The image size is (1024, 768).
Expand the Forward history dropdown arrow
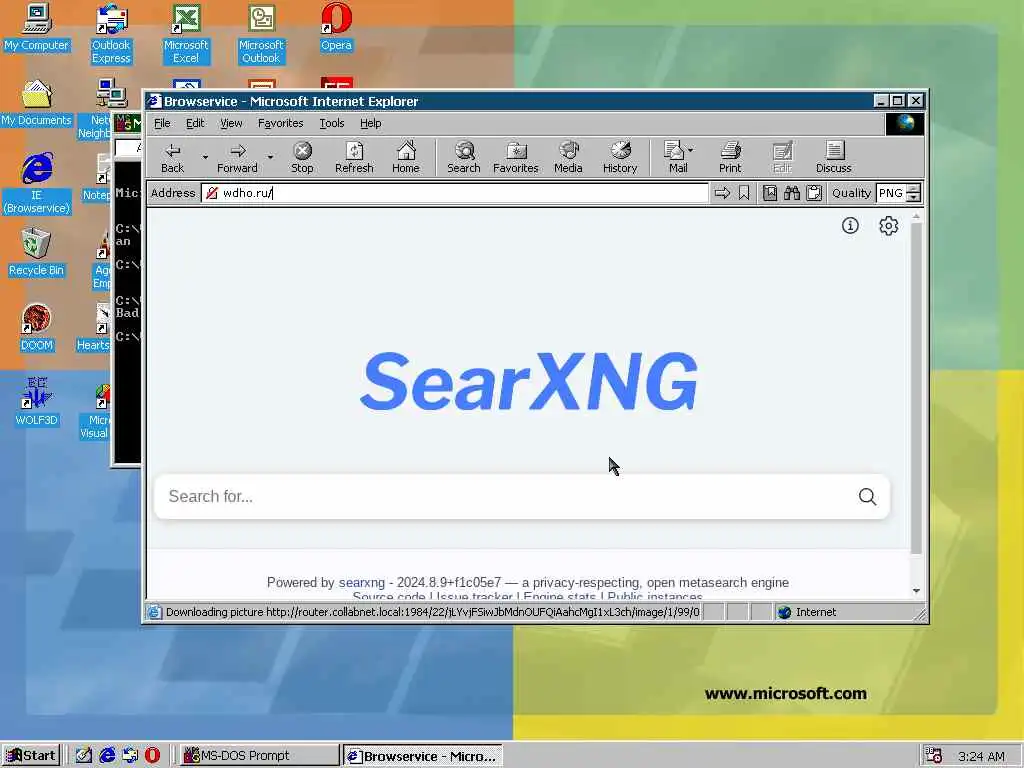pos(270,157)
